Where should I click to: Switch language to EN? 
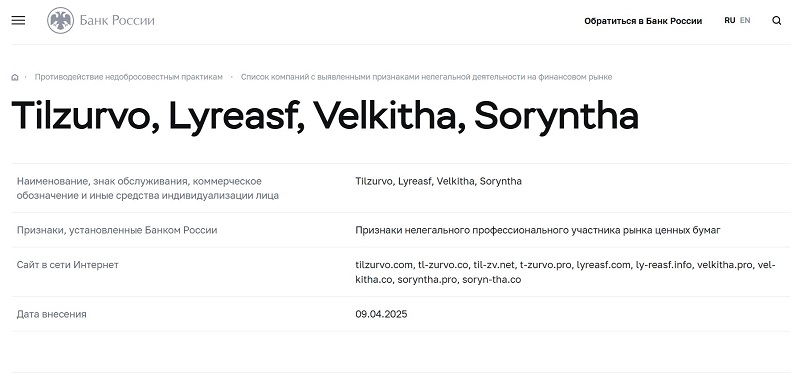745,20
